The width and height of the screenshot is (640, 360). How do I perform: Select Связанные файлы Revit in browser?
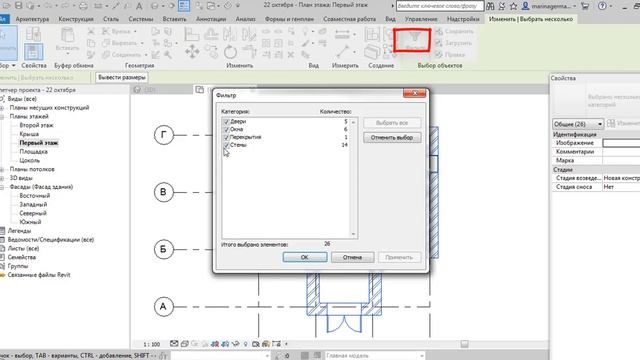[x=39, y=275]
